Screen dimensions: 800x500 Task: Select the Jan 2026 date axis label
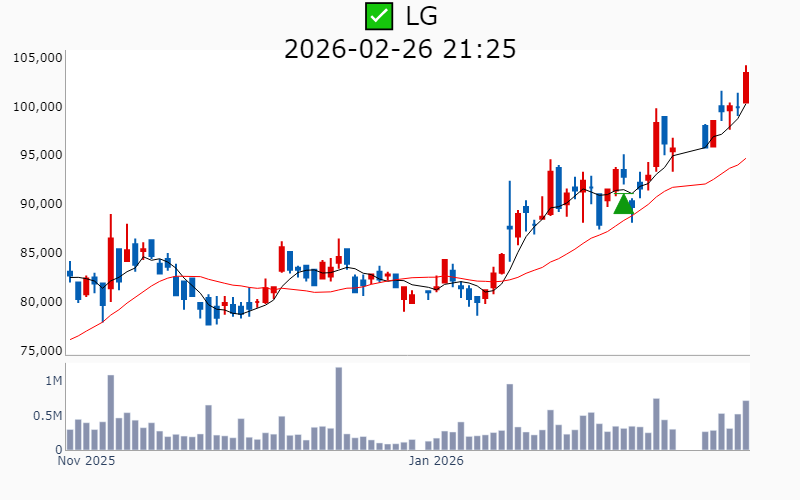click(437, 461)
